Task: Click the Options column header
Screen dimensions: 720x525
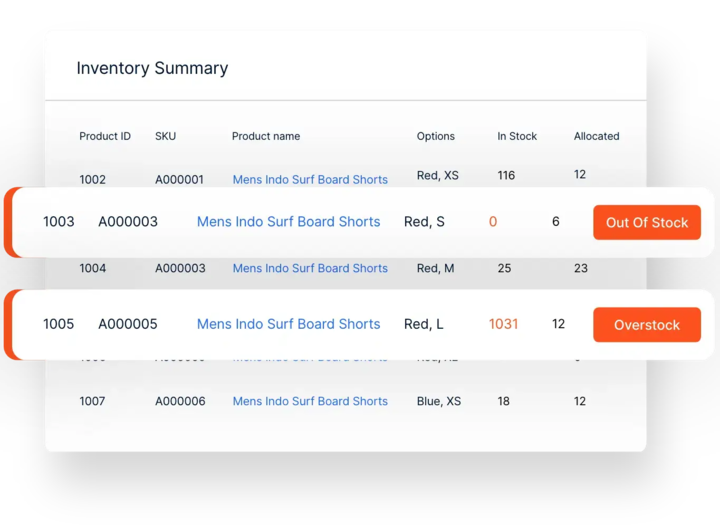Action: tap(436, 136)
